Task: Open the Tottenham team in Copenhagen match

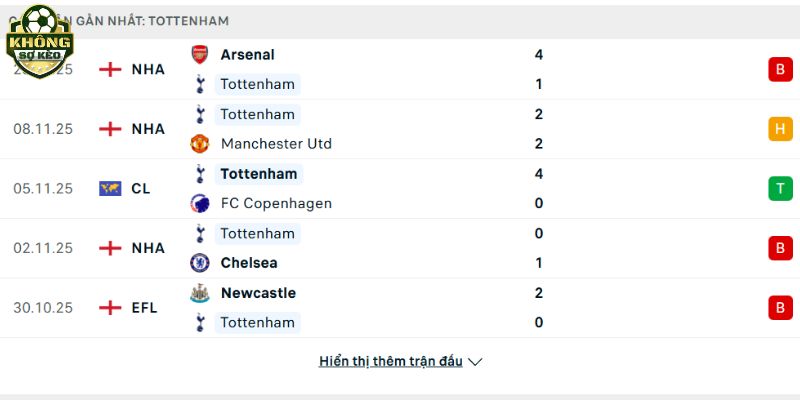Action: pos(258,174)
